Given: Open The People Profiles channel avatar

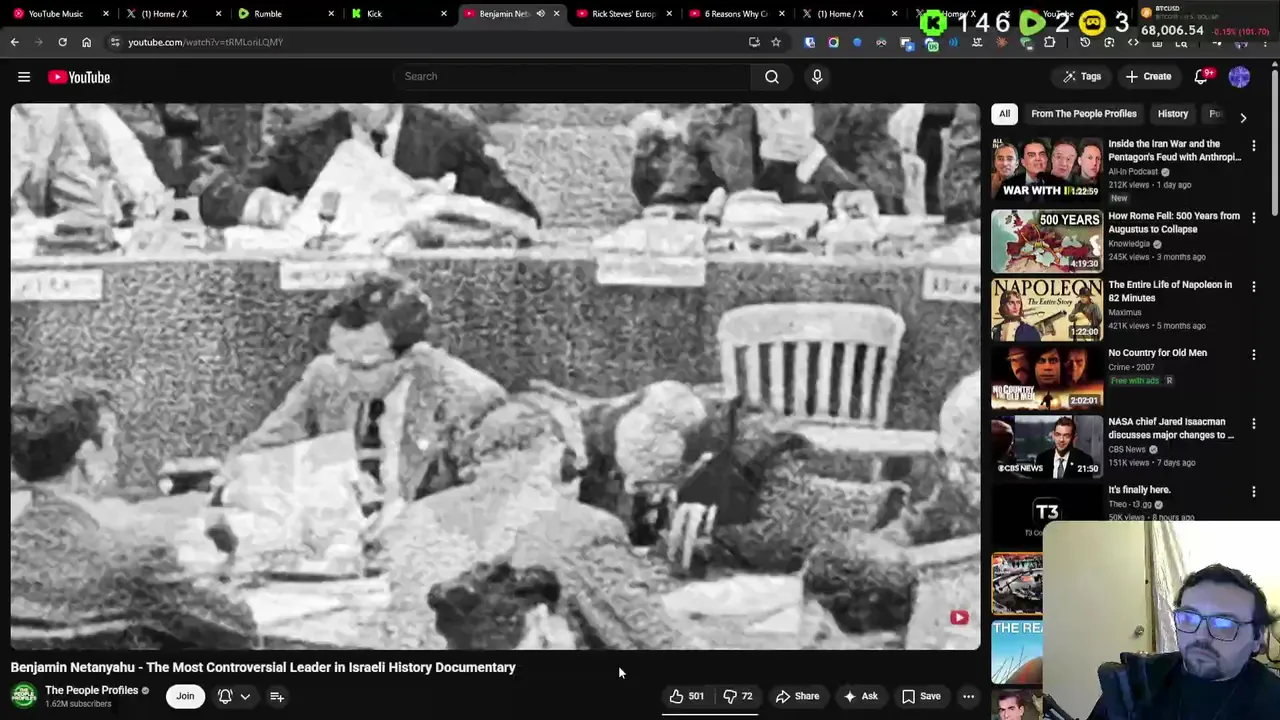Looking at the screenshot, I should pos(24,696).
